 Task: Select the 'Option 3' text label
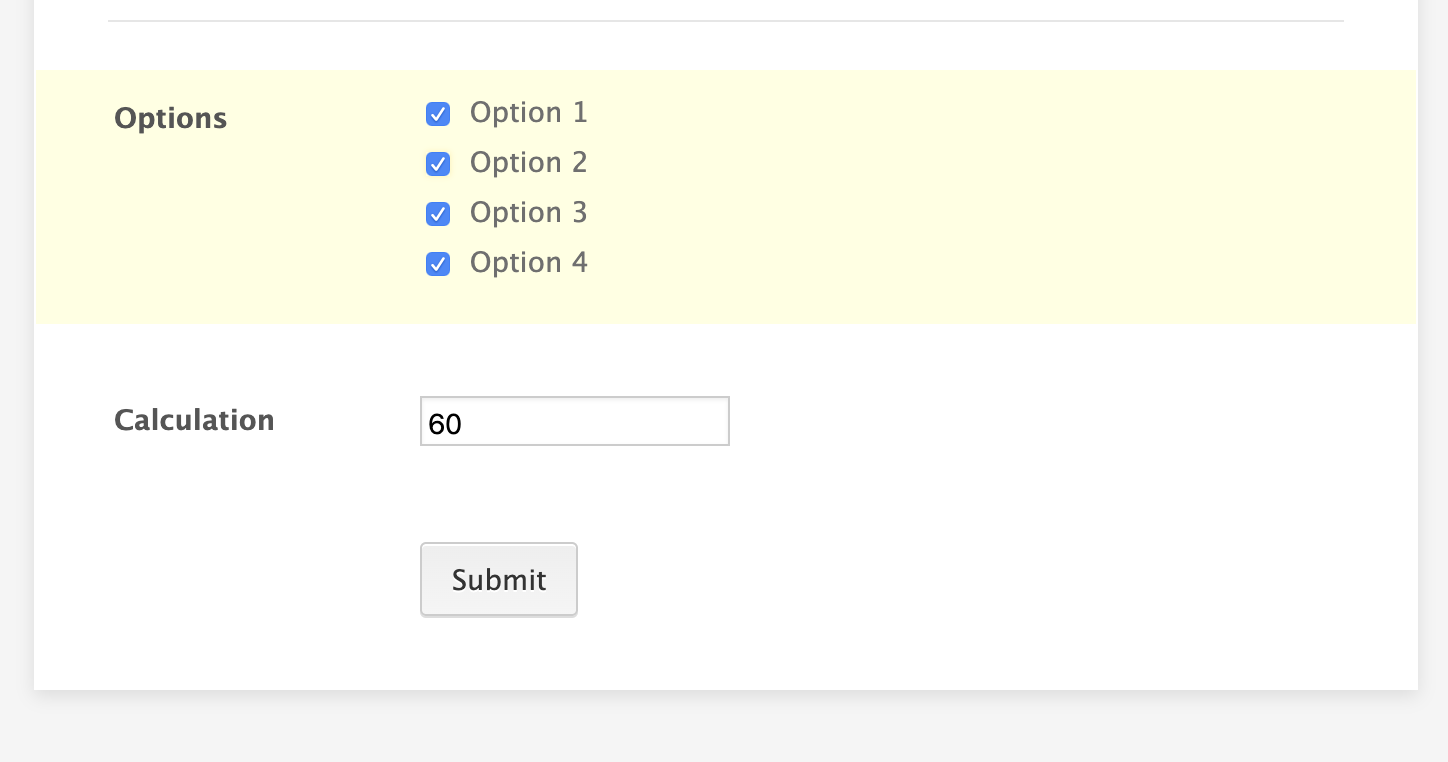529,213
